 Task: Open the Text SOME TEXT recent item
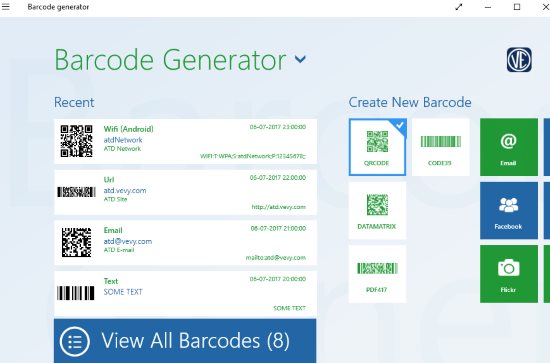pos(185,294)
